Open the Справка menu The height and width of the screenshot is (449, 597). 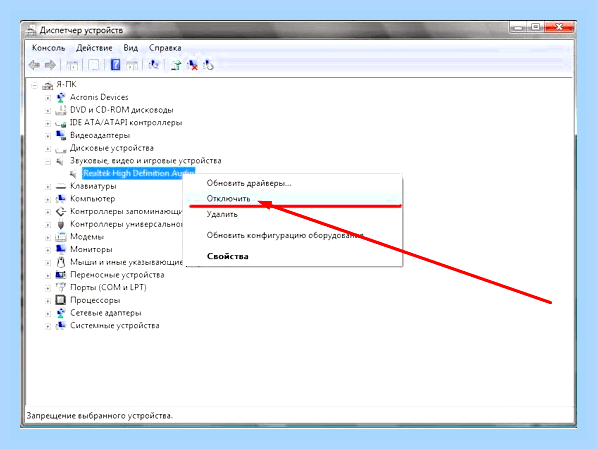coord(165,48)
